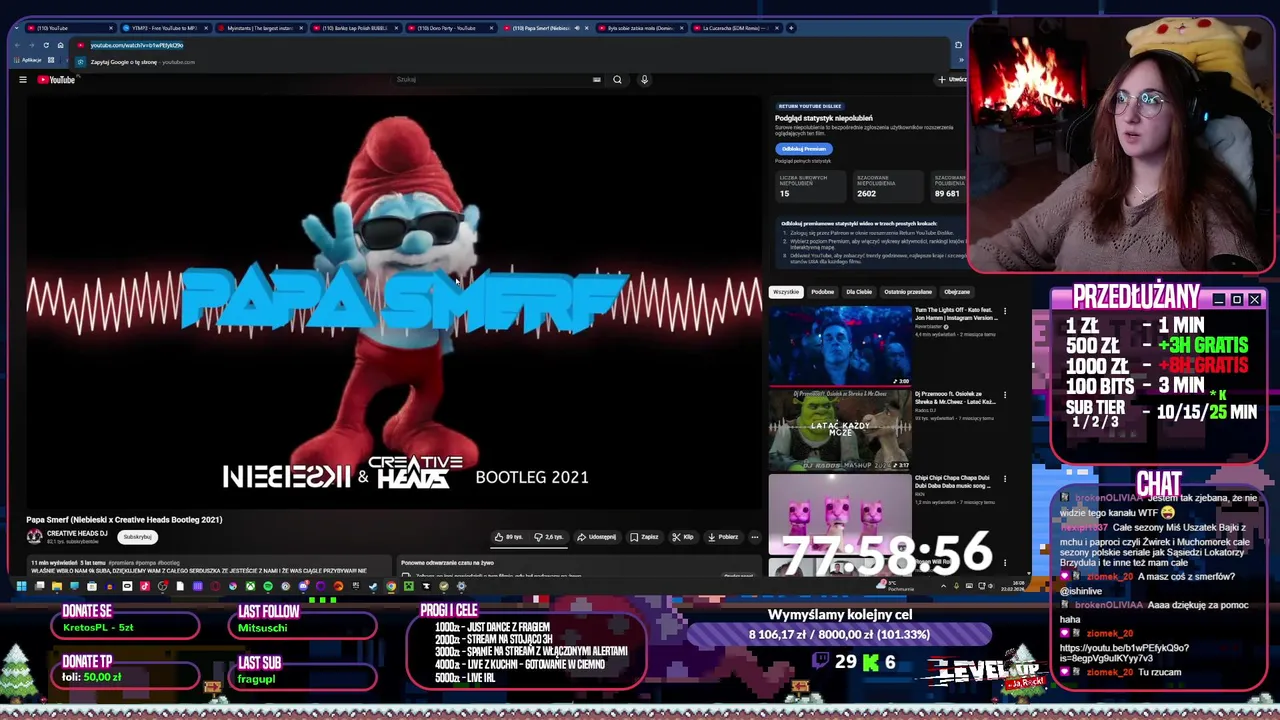Click the Utwórz create button
The image size is (1280, 720).
[952, 80]
